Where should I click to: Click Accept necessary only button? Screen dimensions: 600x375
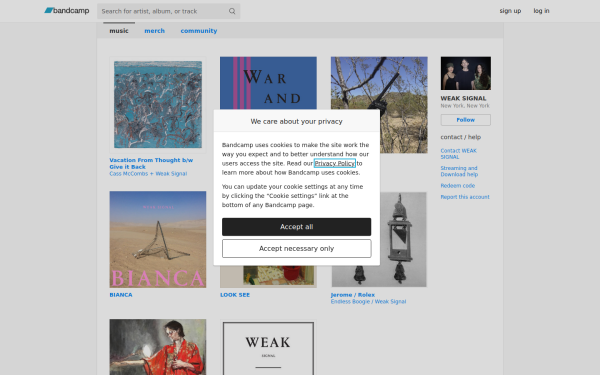click(297, 249)
